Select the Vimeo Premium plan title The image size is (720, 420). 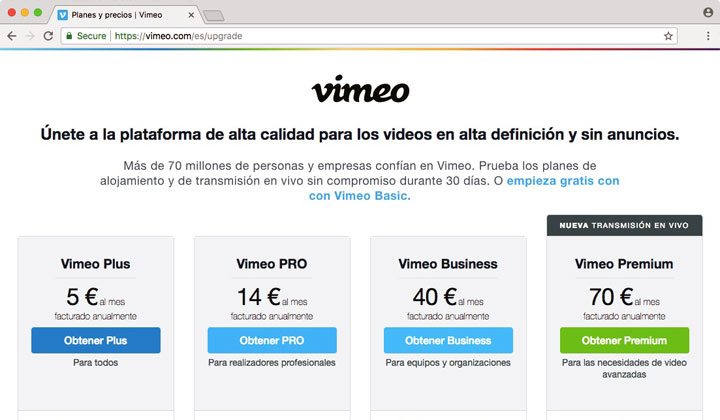(x=624, y=264)
